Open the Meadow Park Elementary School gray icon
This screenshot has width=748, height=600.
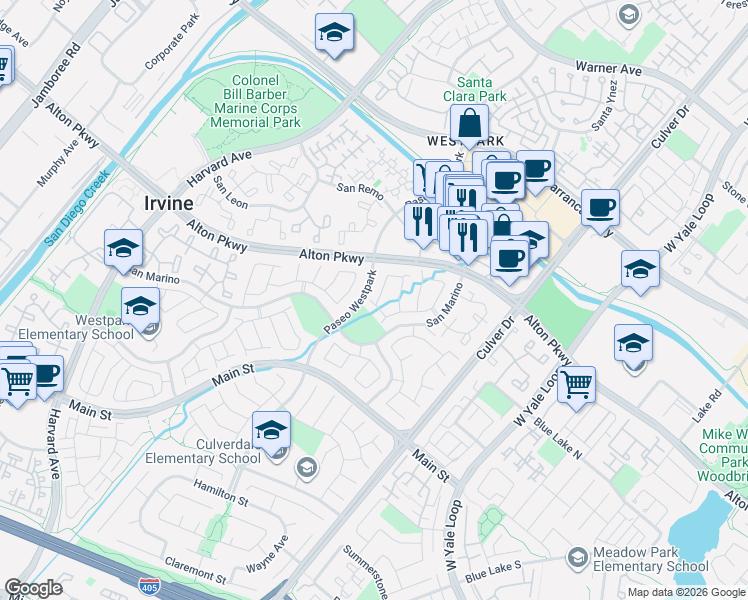(x=577, y=557)
